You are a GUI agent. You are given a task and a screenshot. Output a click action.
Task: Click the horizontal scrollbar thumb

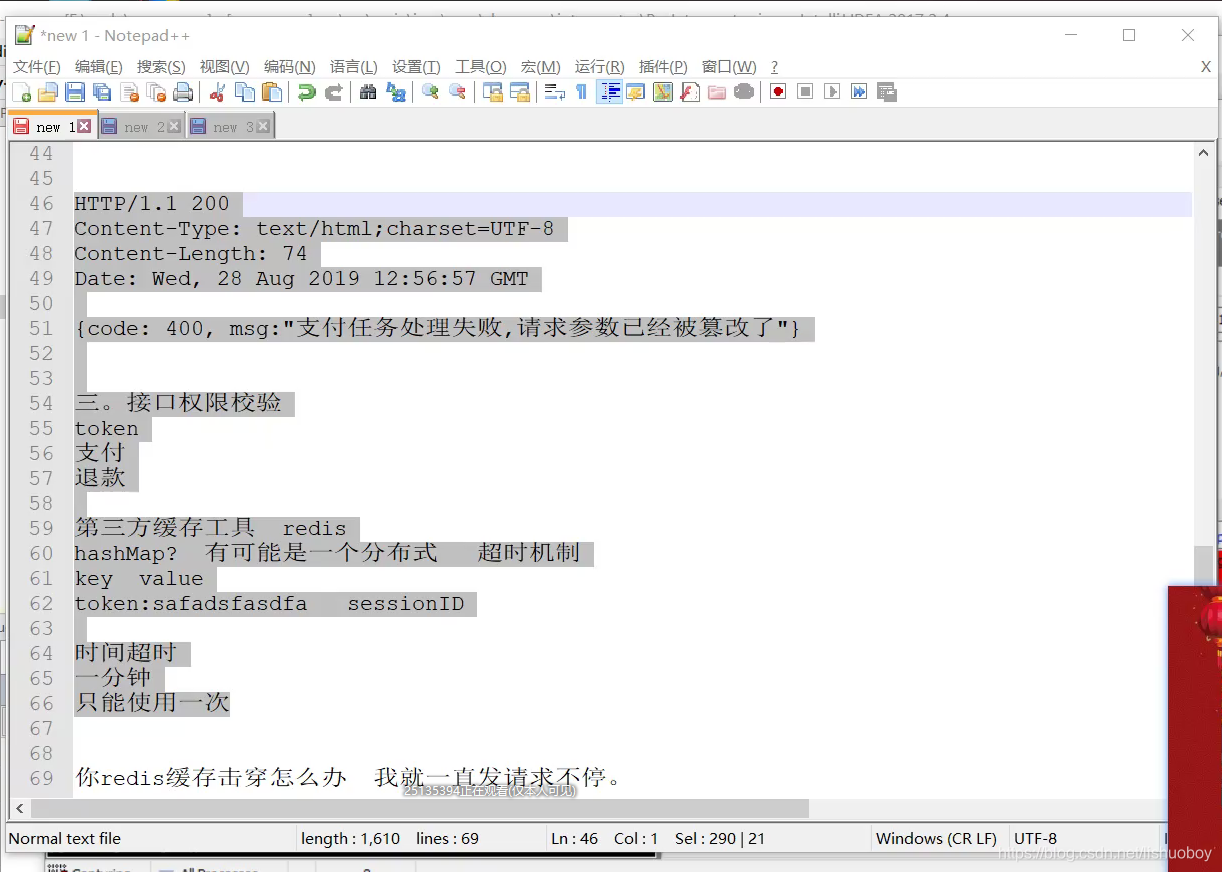pos(420,808)
